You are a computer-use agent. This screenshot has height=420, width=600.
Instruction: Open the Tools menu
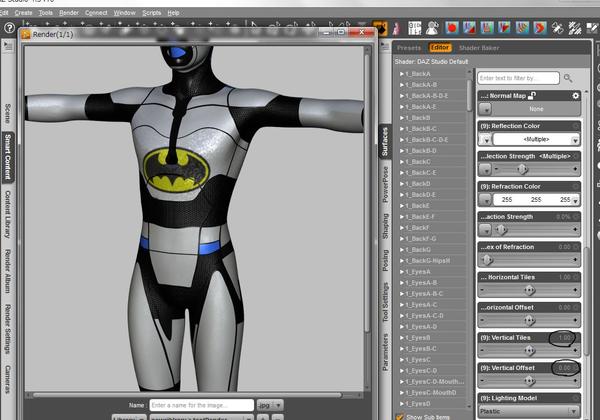click(x=46, y=13)
